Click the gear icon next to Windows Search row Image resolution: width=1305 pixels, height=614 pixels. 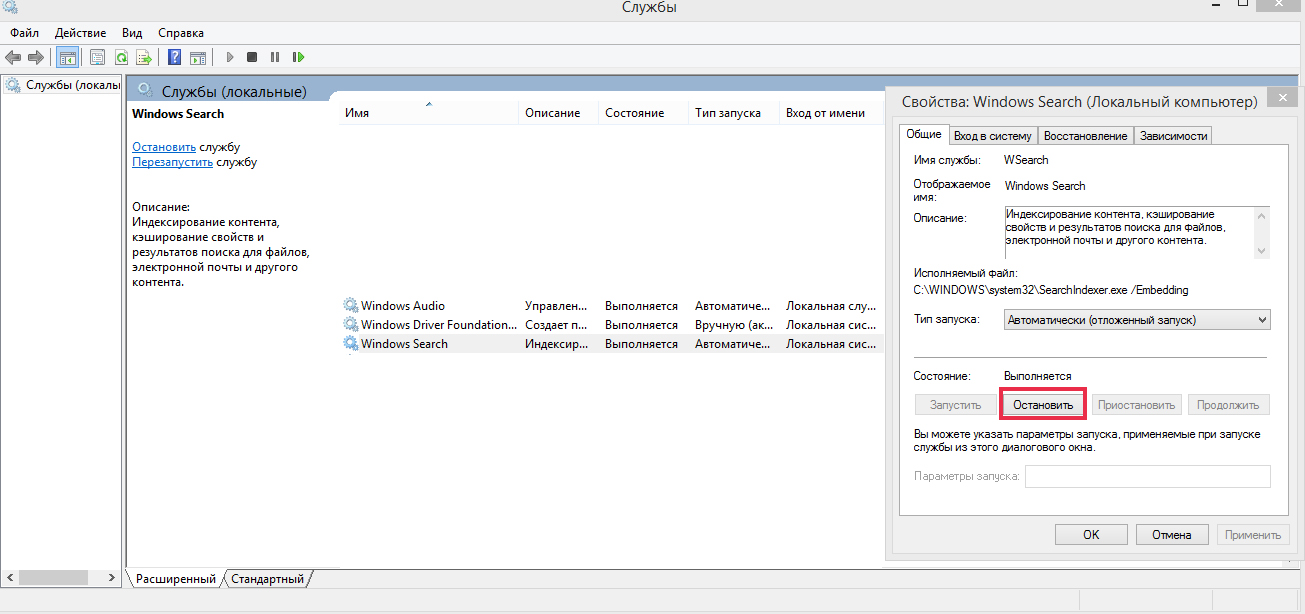(350, 344)
